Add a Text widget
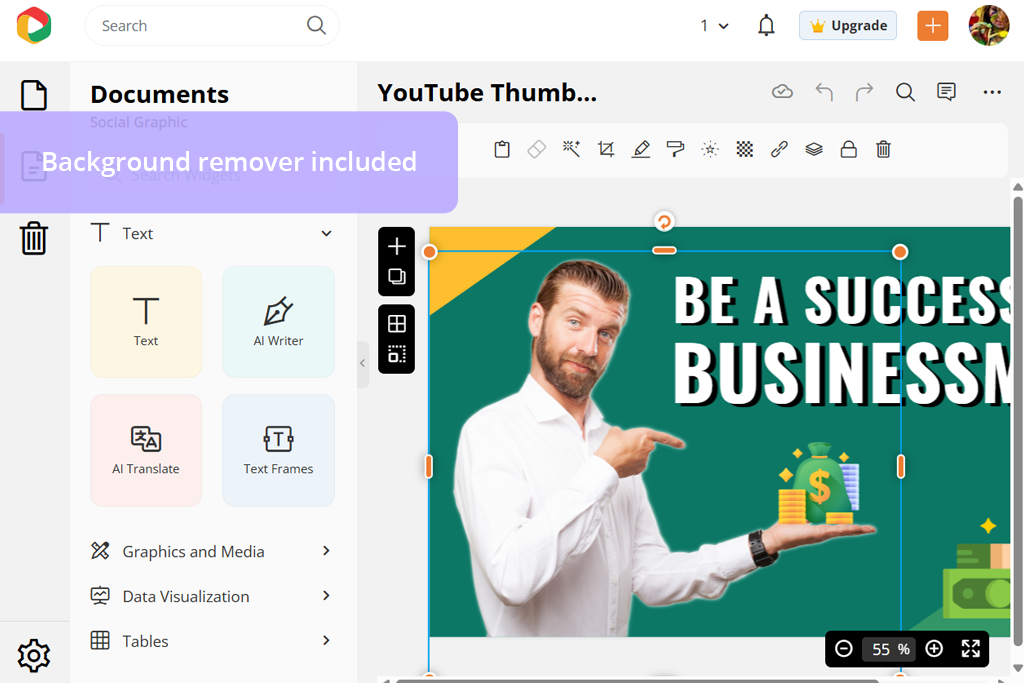 click(146, 321)
